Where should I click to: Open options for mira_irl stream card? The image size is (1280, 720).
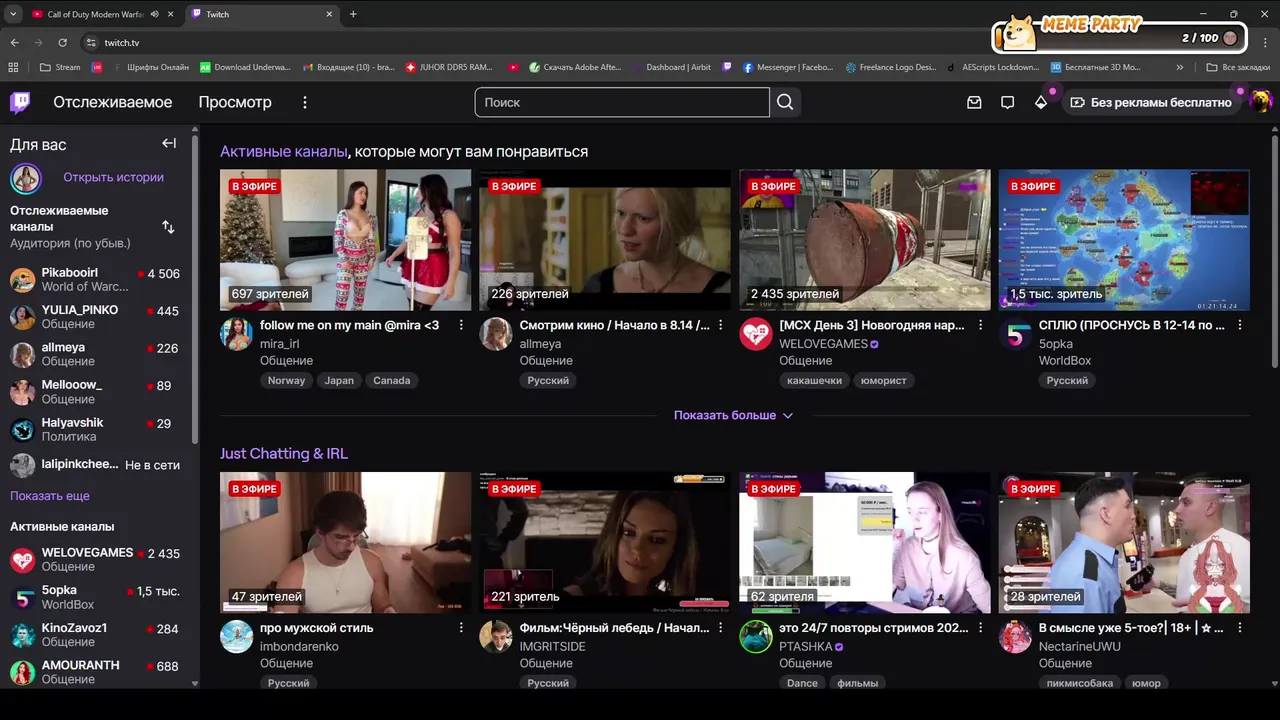(461, 325)
